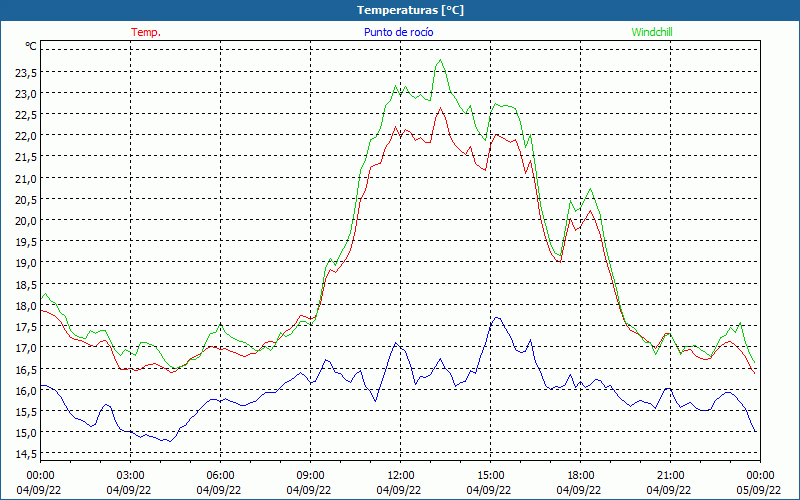800x500 pixels.
Task: Click the 03:00 time axis label
Action: [x=131, y=476]
